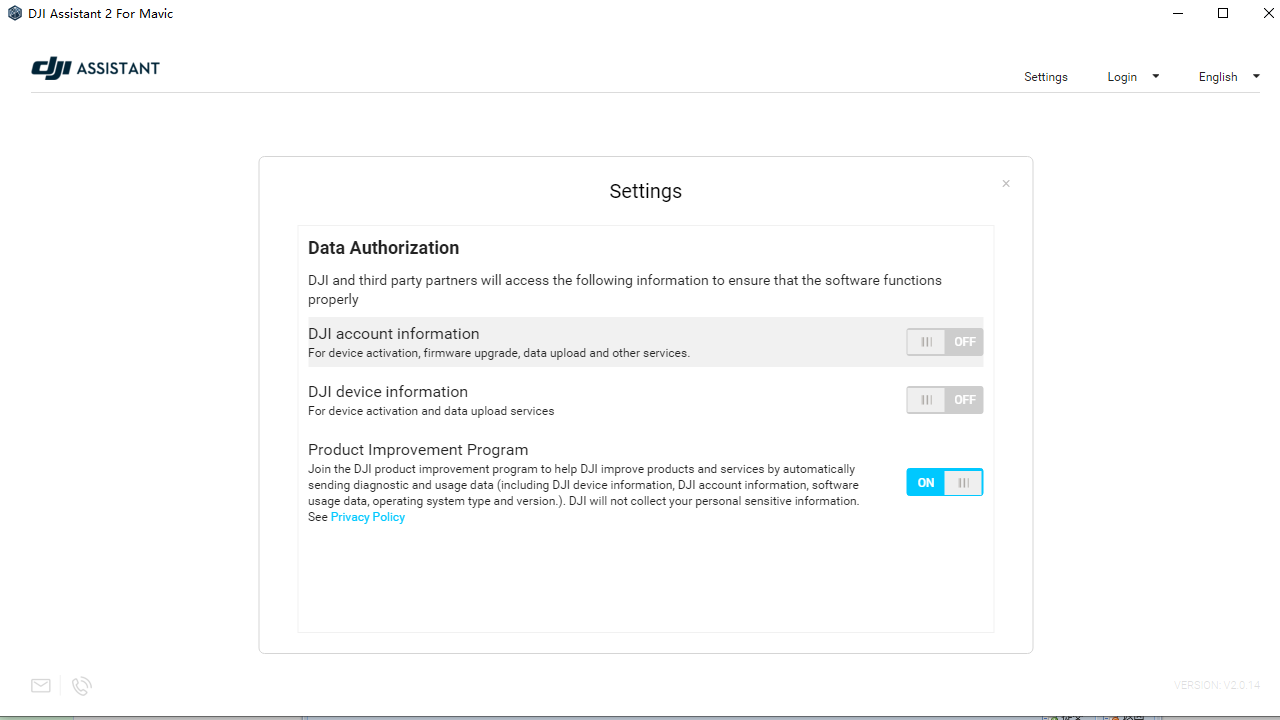Open the English language dropdown arrow

[1256, 77]
